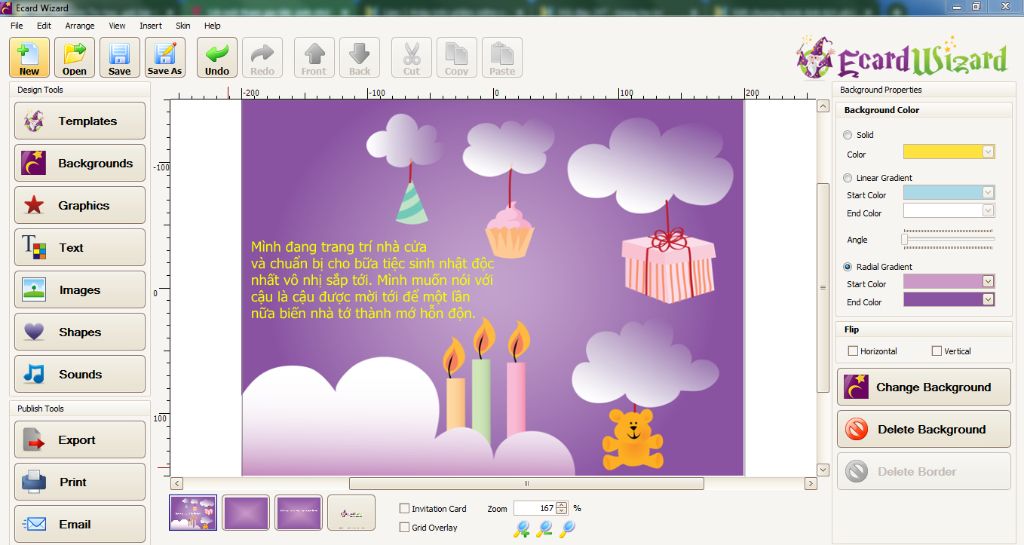Click the New toolbar icon

pyautogui.click(x=29, y=57)
